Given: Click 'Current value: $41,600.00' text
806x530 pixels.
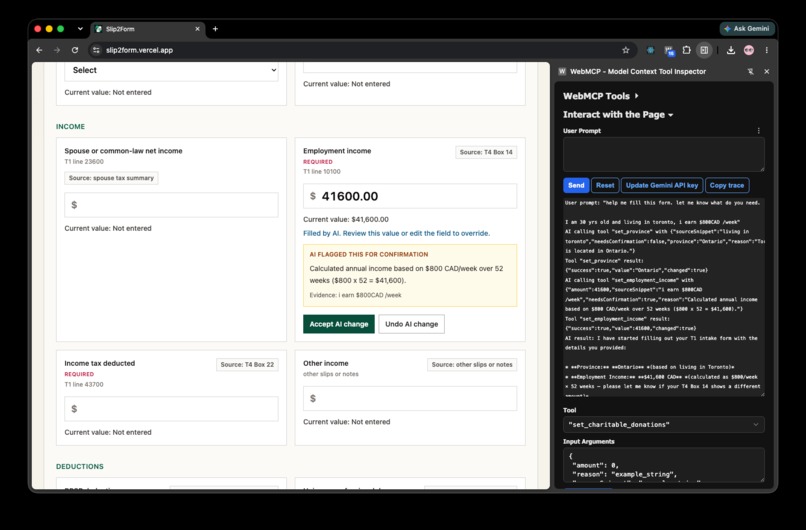Looking at the screenshot, I should 346,219.
